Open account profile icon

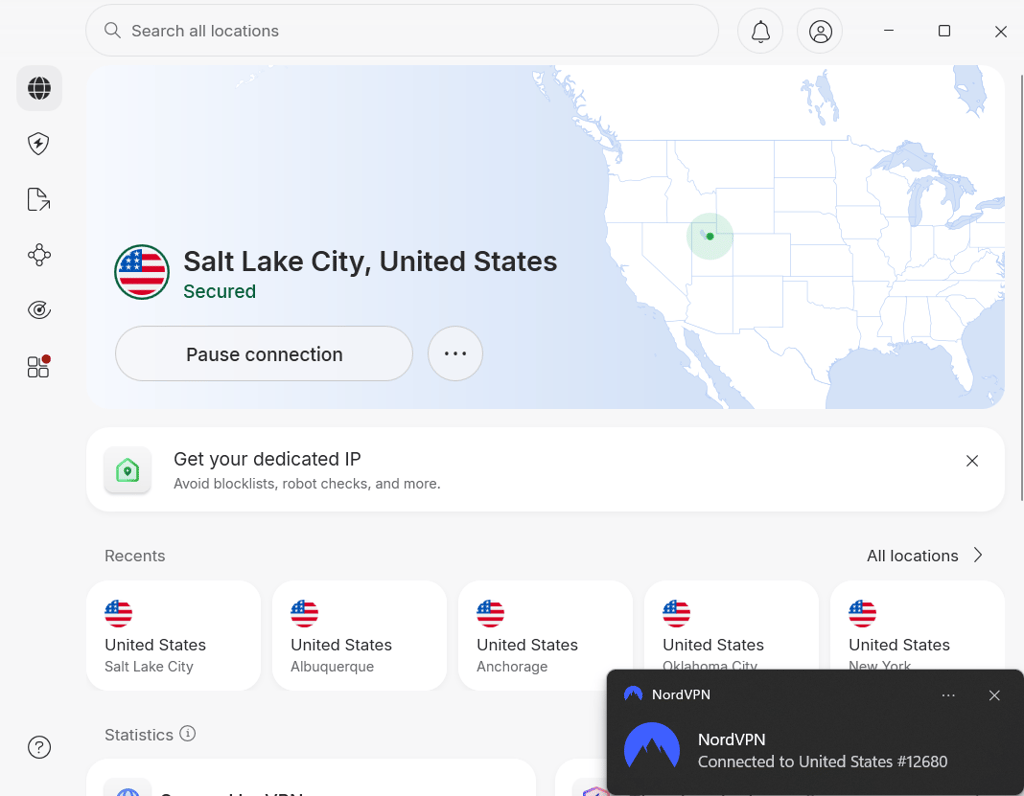820,31
